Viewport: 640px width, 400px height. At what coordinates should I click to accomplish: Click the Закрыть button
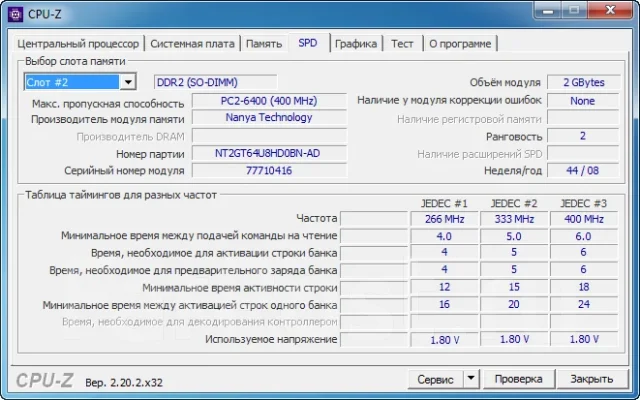pyautogui.click(x=591, y=379)
